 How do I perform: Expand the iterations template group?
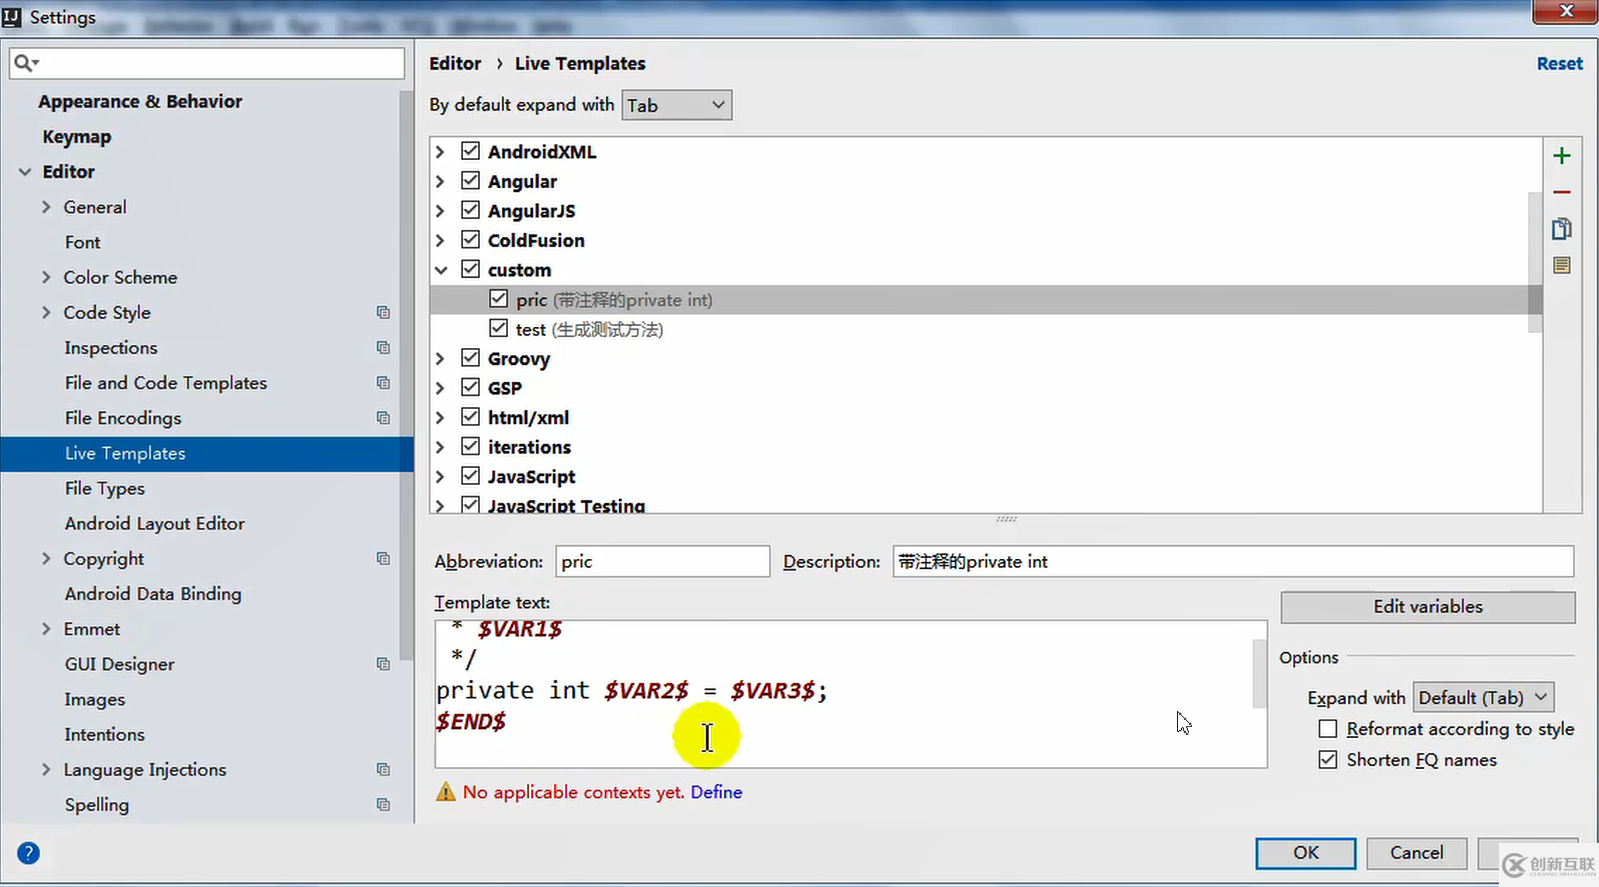tap(440, 447)
